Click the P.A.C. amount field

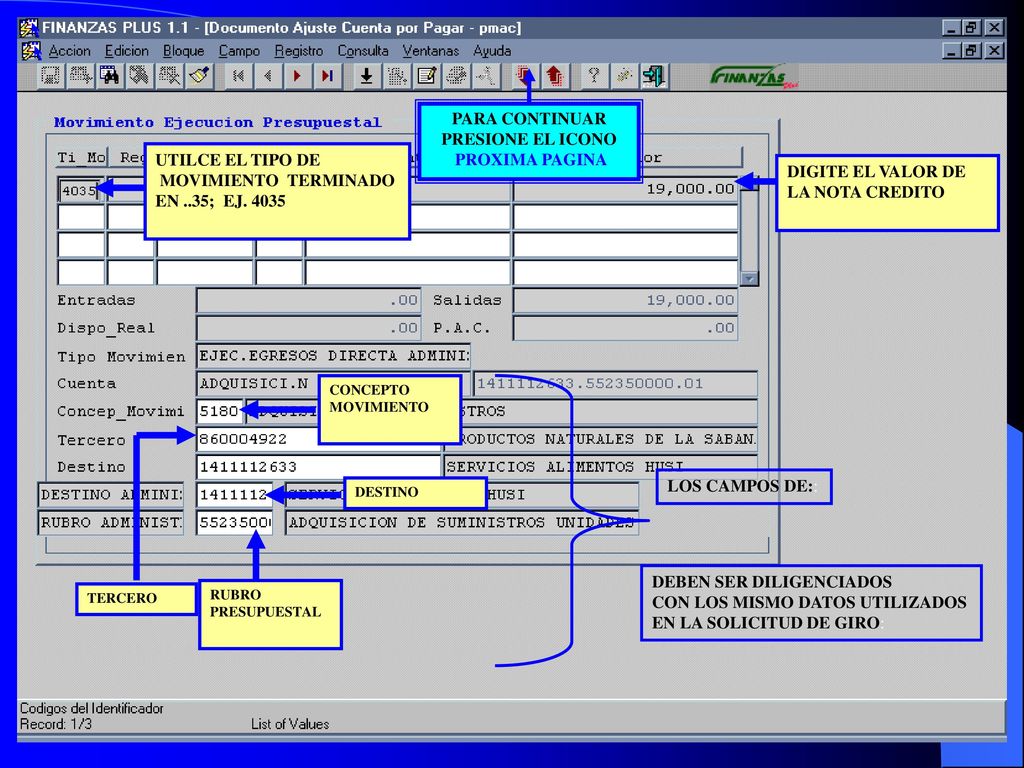tap(626, 328)
